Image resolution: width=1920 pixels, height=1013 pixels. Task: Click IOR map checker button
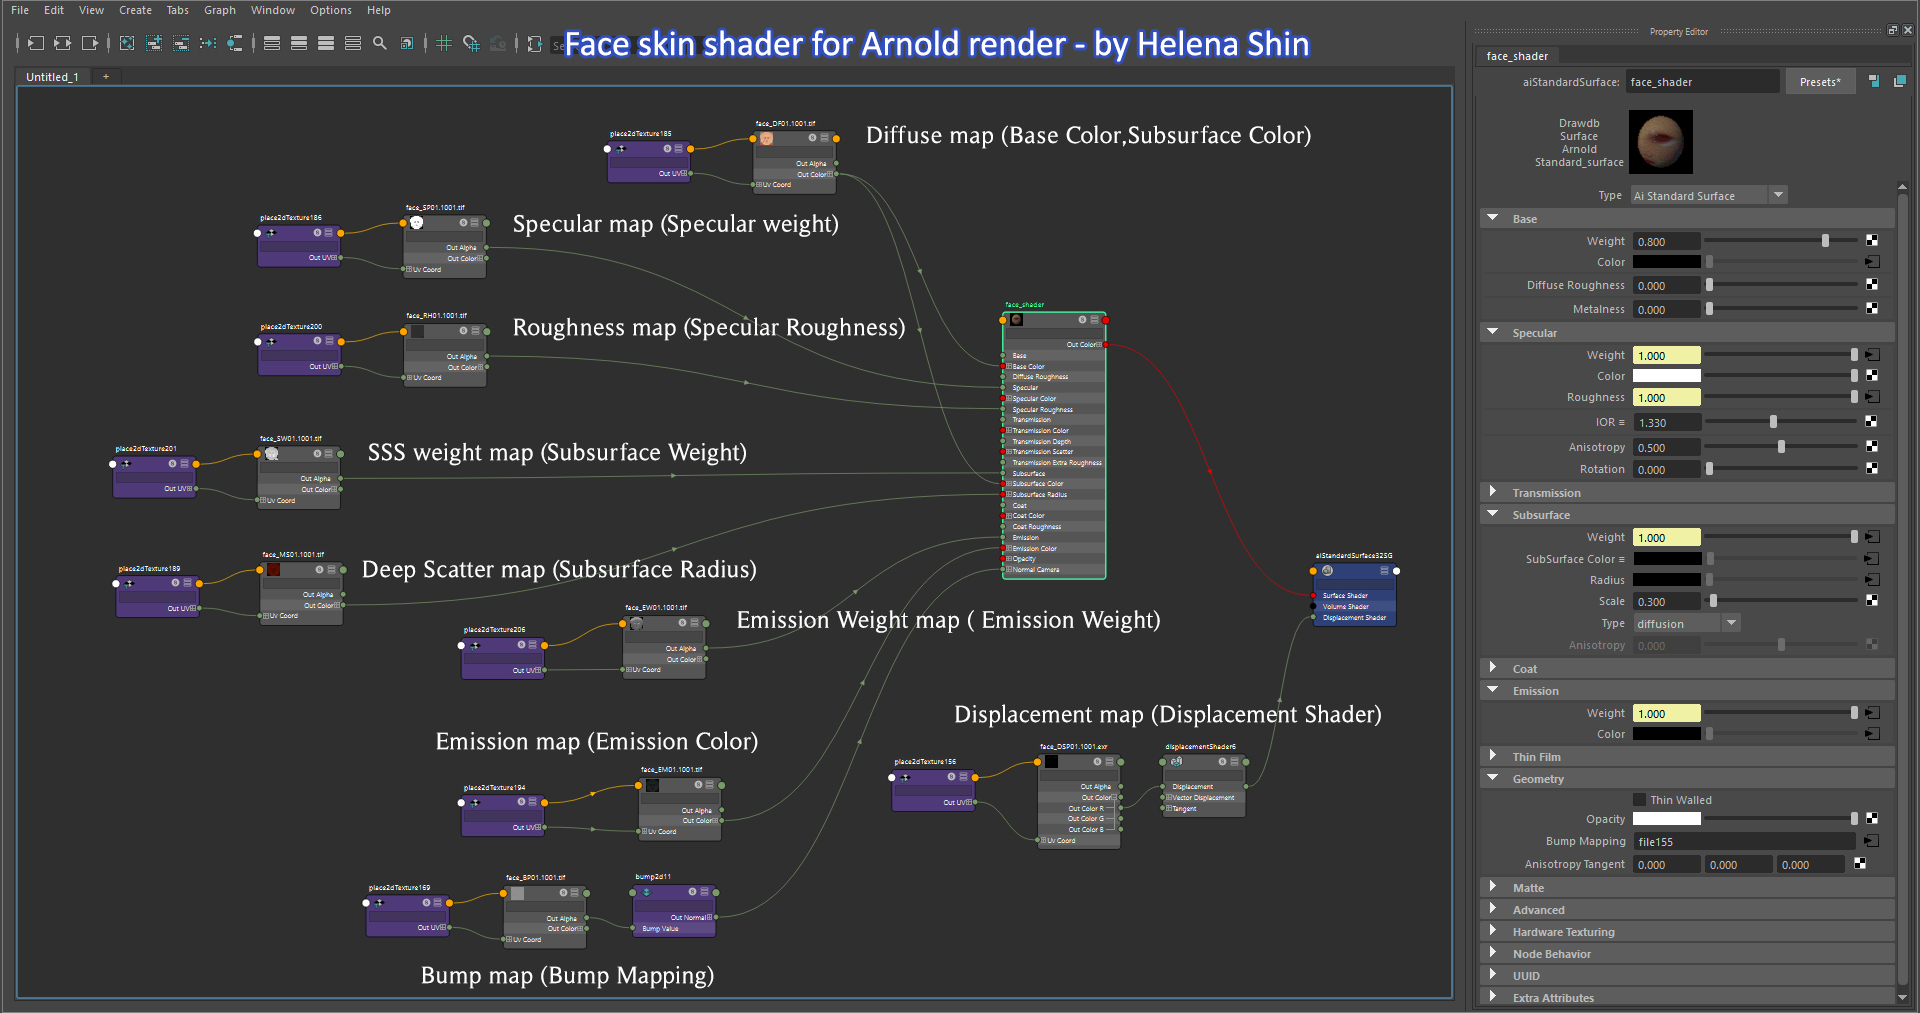1872,422
